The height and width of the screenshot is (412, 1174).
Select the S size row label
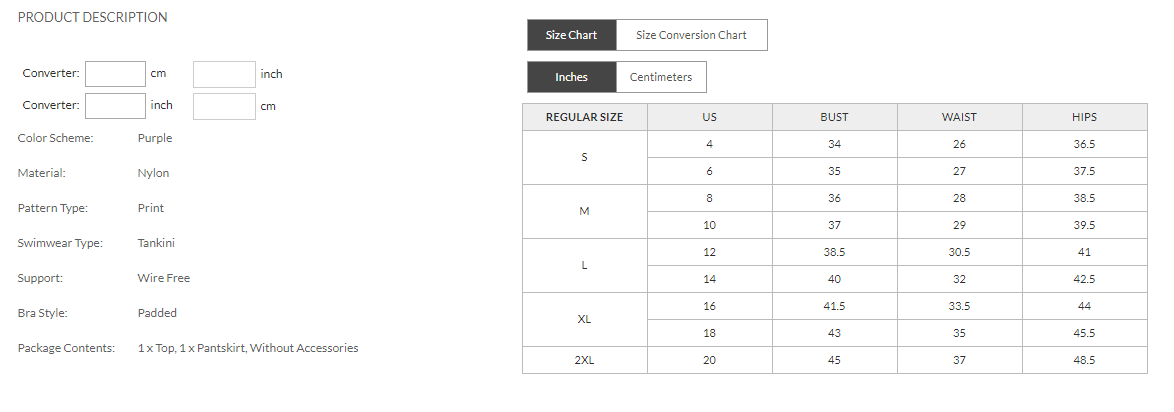click(584, 158)
